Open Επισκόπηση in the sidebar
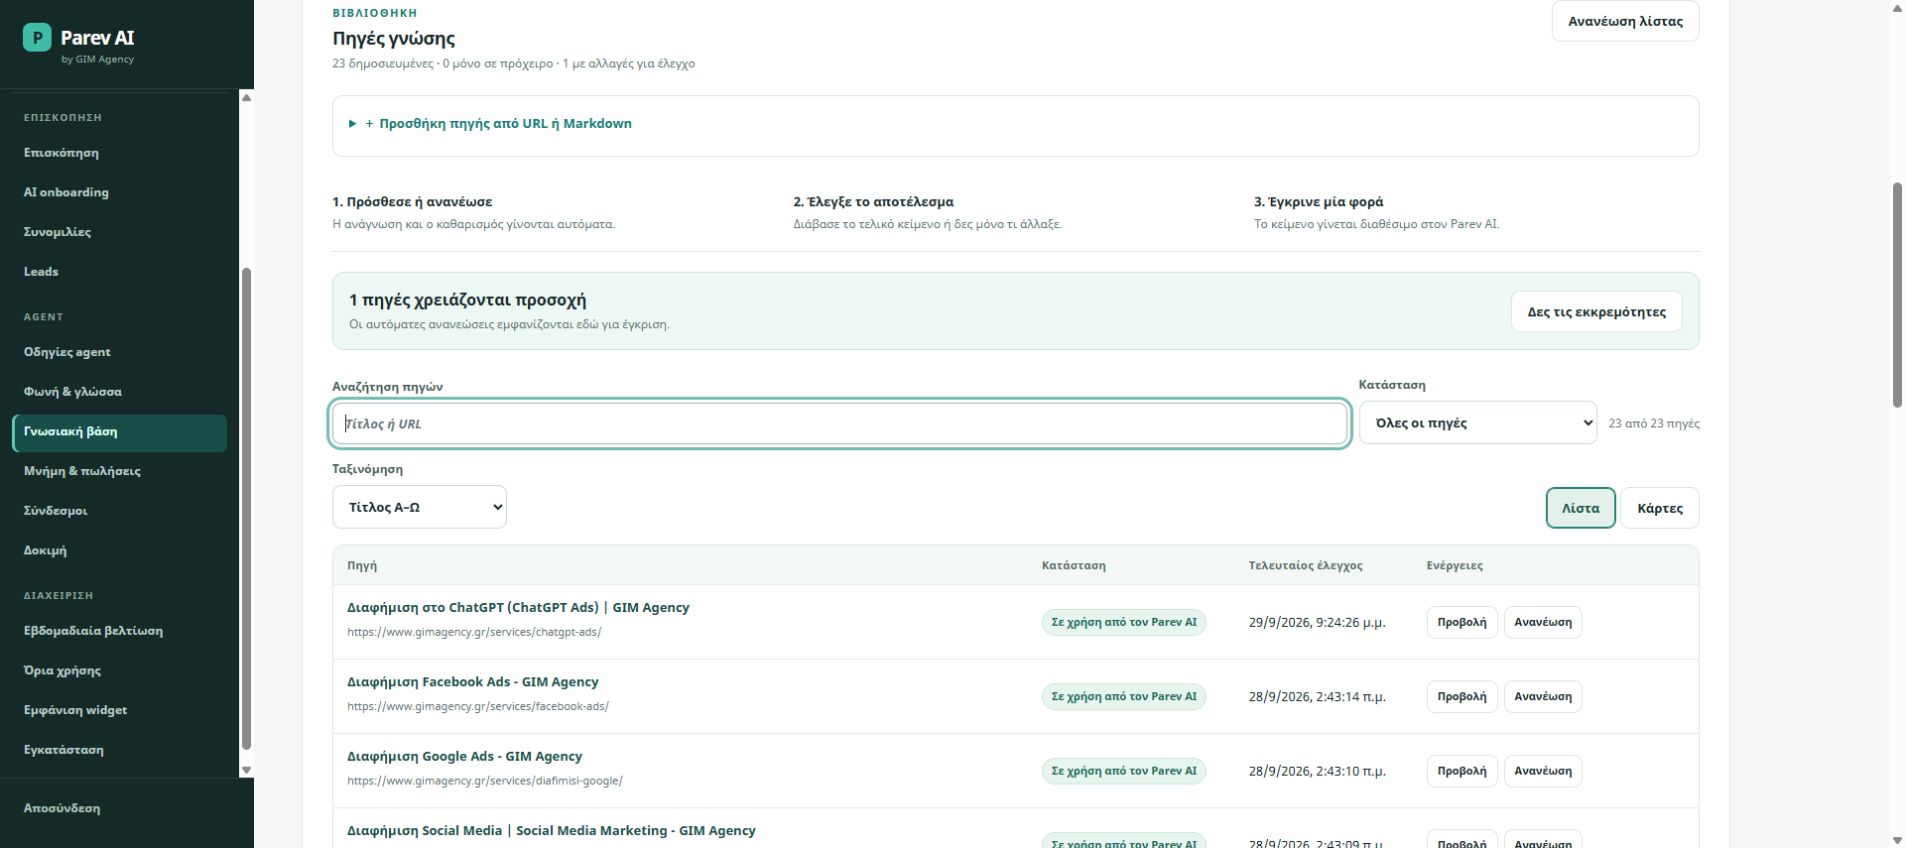This screenshot has width=1905, height=848. coord(61,153)
